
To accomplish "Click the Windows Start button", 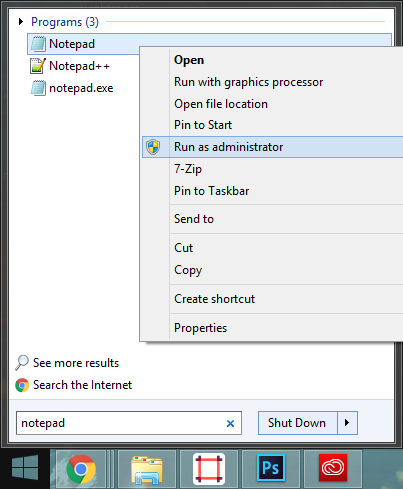I will click(x=25, y=468).
